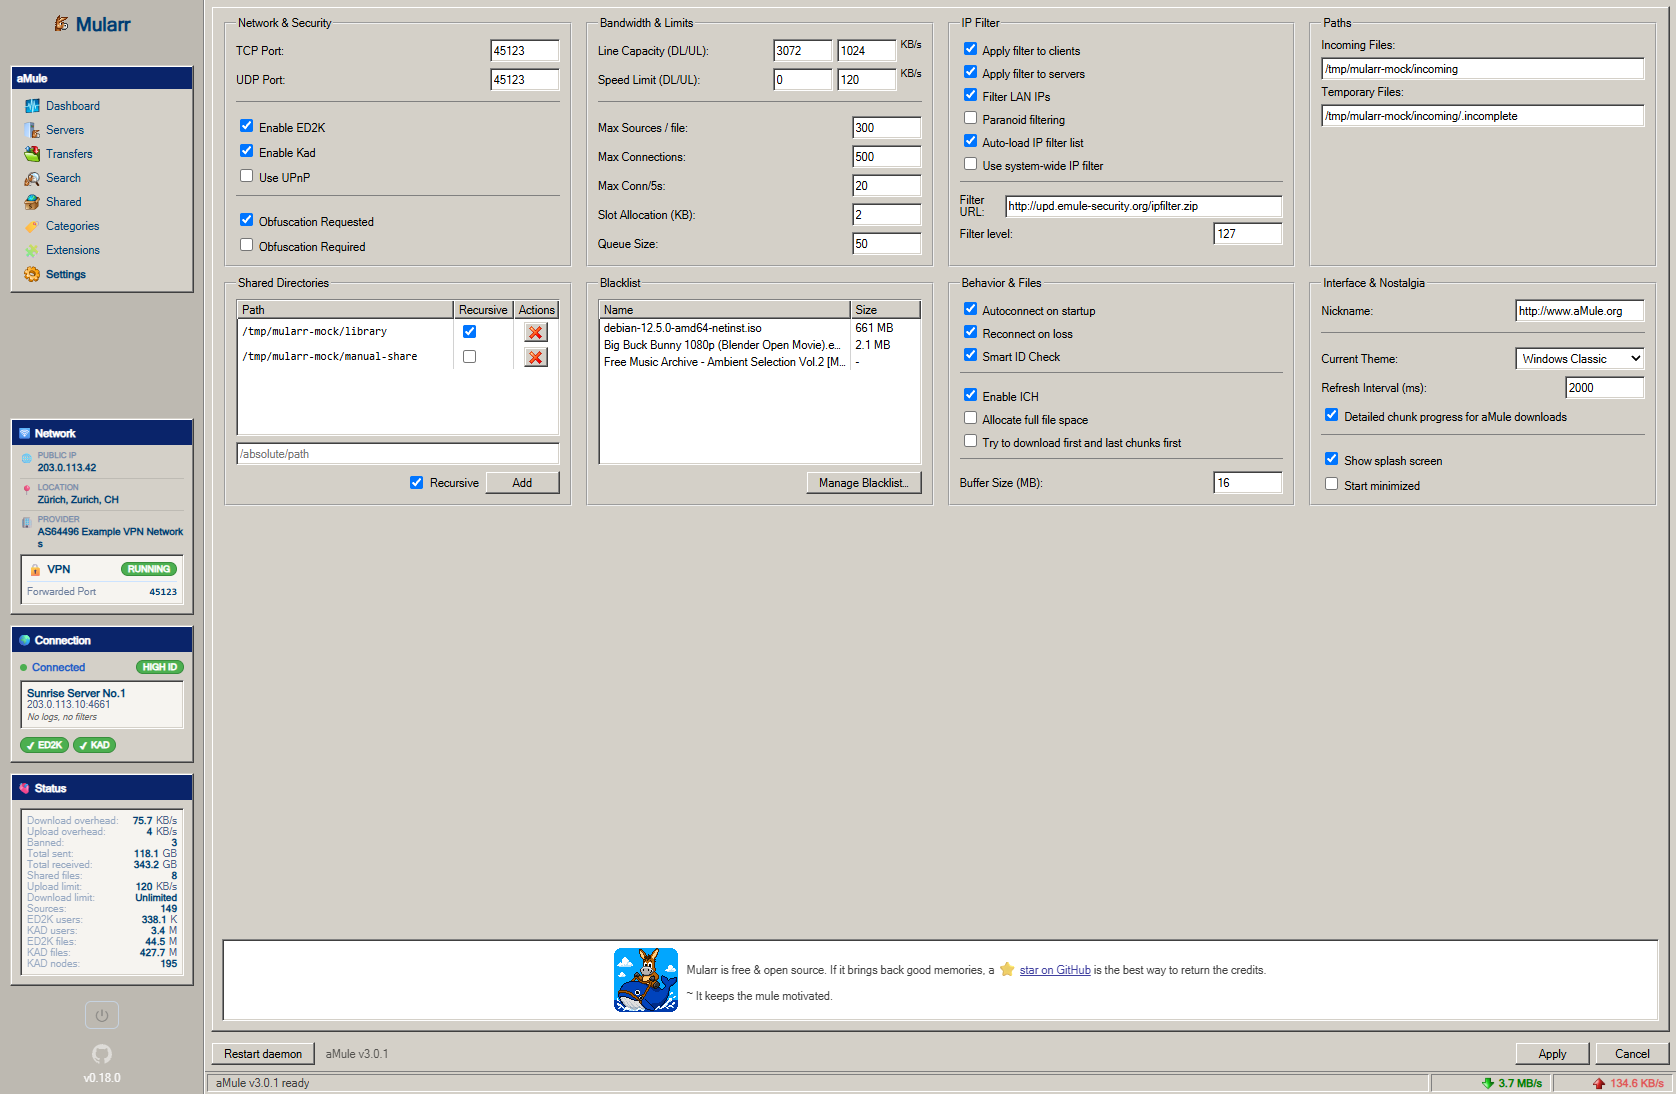The image size is (1676, 1094).
Task: Disable the Enable ED2K checkbox
Action: [246, 126]
